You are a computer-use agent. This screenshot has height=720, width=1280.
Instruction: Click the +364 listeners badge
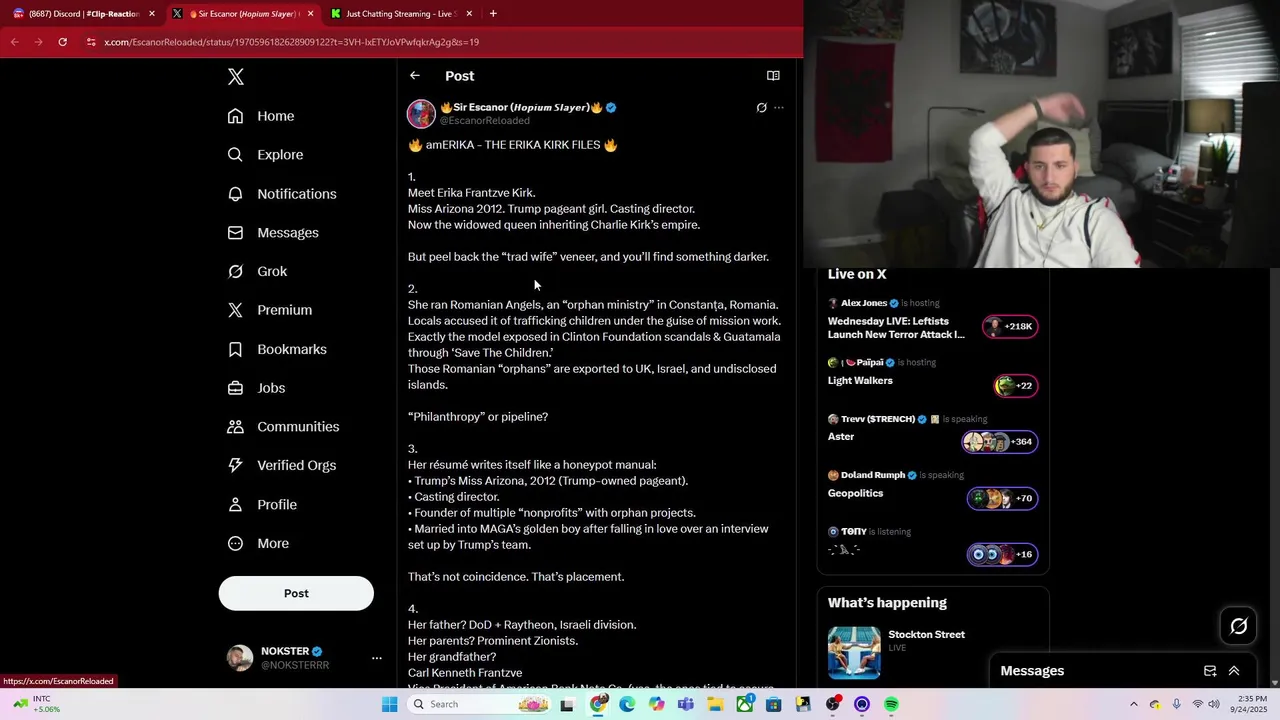coord(1000,442)
